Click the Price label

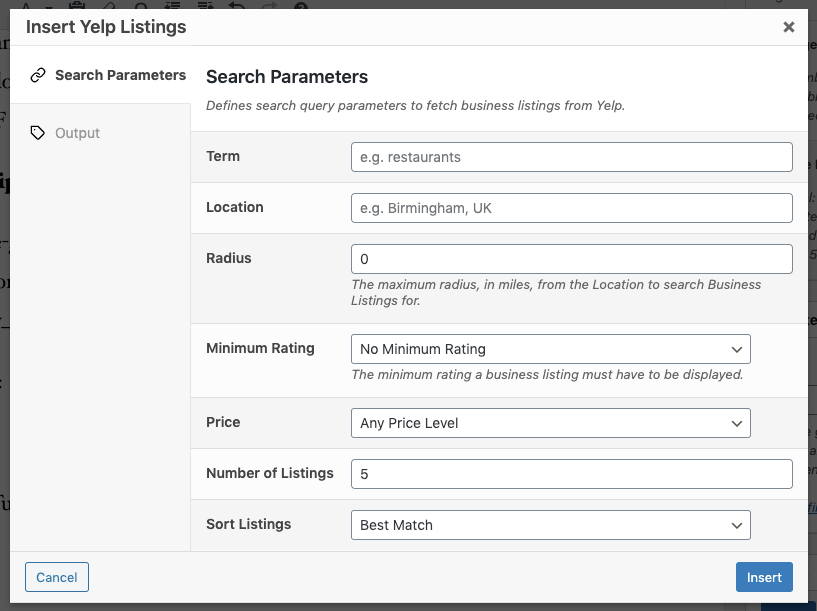(223, 422)
